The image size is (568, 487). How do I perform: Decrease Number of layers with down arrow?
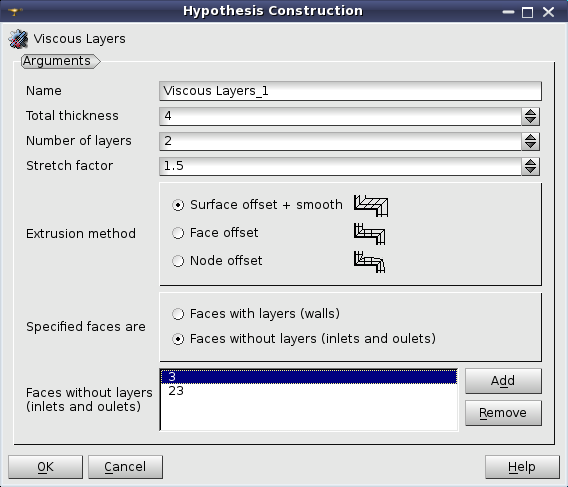530,145
